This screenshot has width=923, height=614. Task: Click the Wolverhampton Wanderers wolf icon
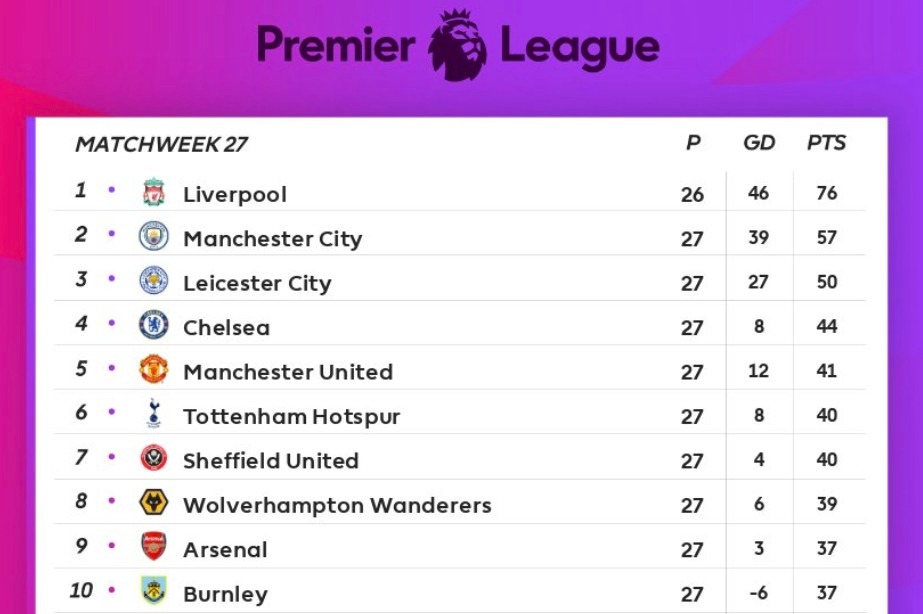(153, 503)
